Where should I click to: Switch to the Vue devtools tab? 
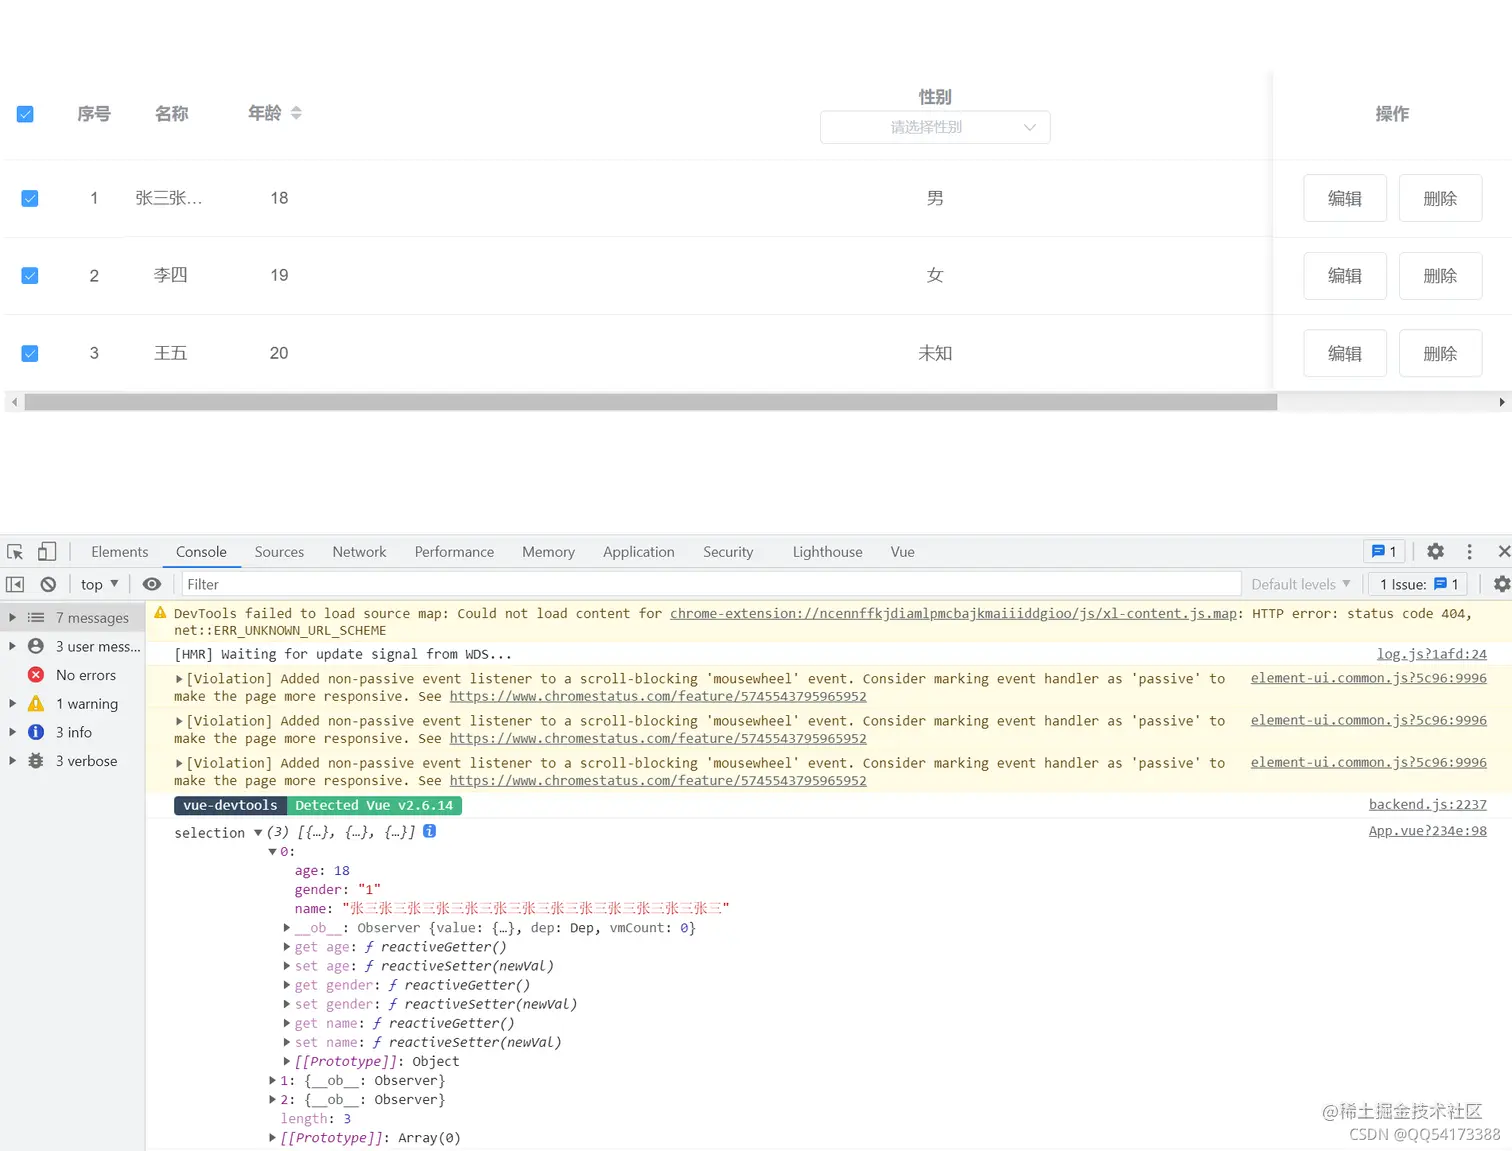click(903, 552)
